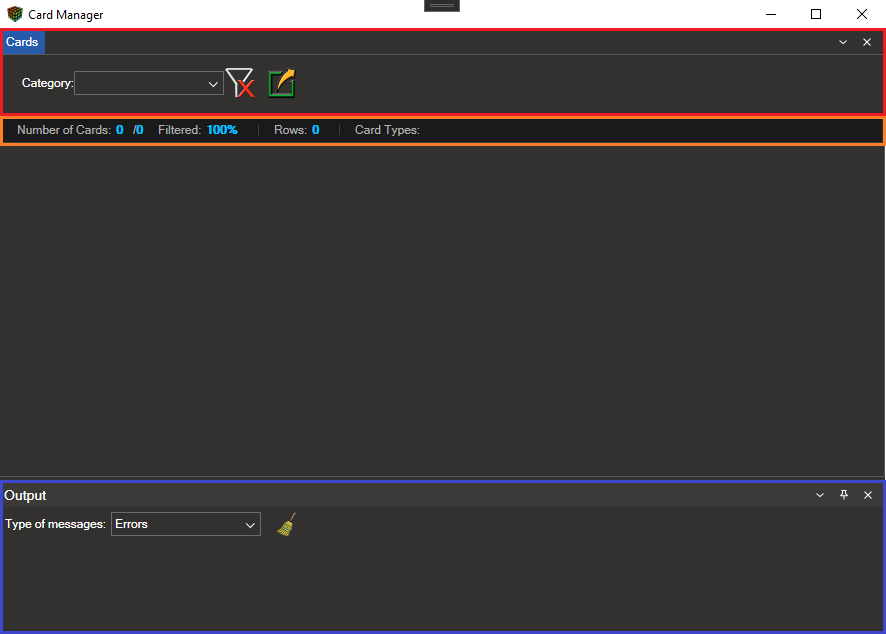Click the top center grip handle
The height and width of the screenshot is (634, 886).
[442, 6]
